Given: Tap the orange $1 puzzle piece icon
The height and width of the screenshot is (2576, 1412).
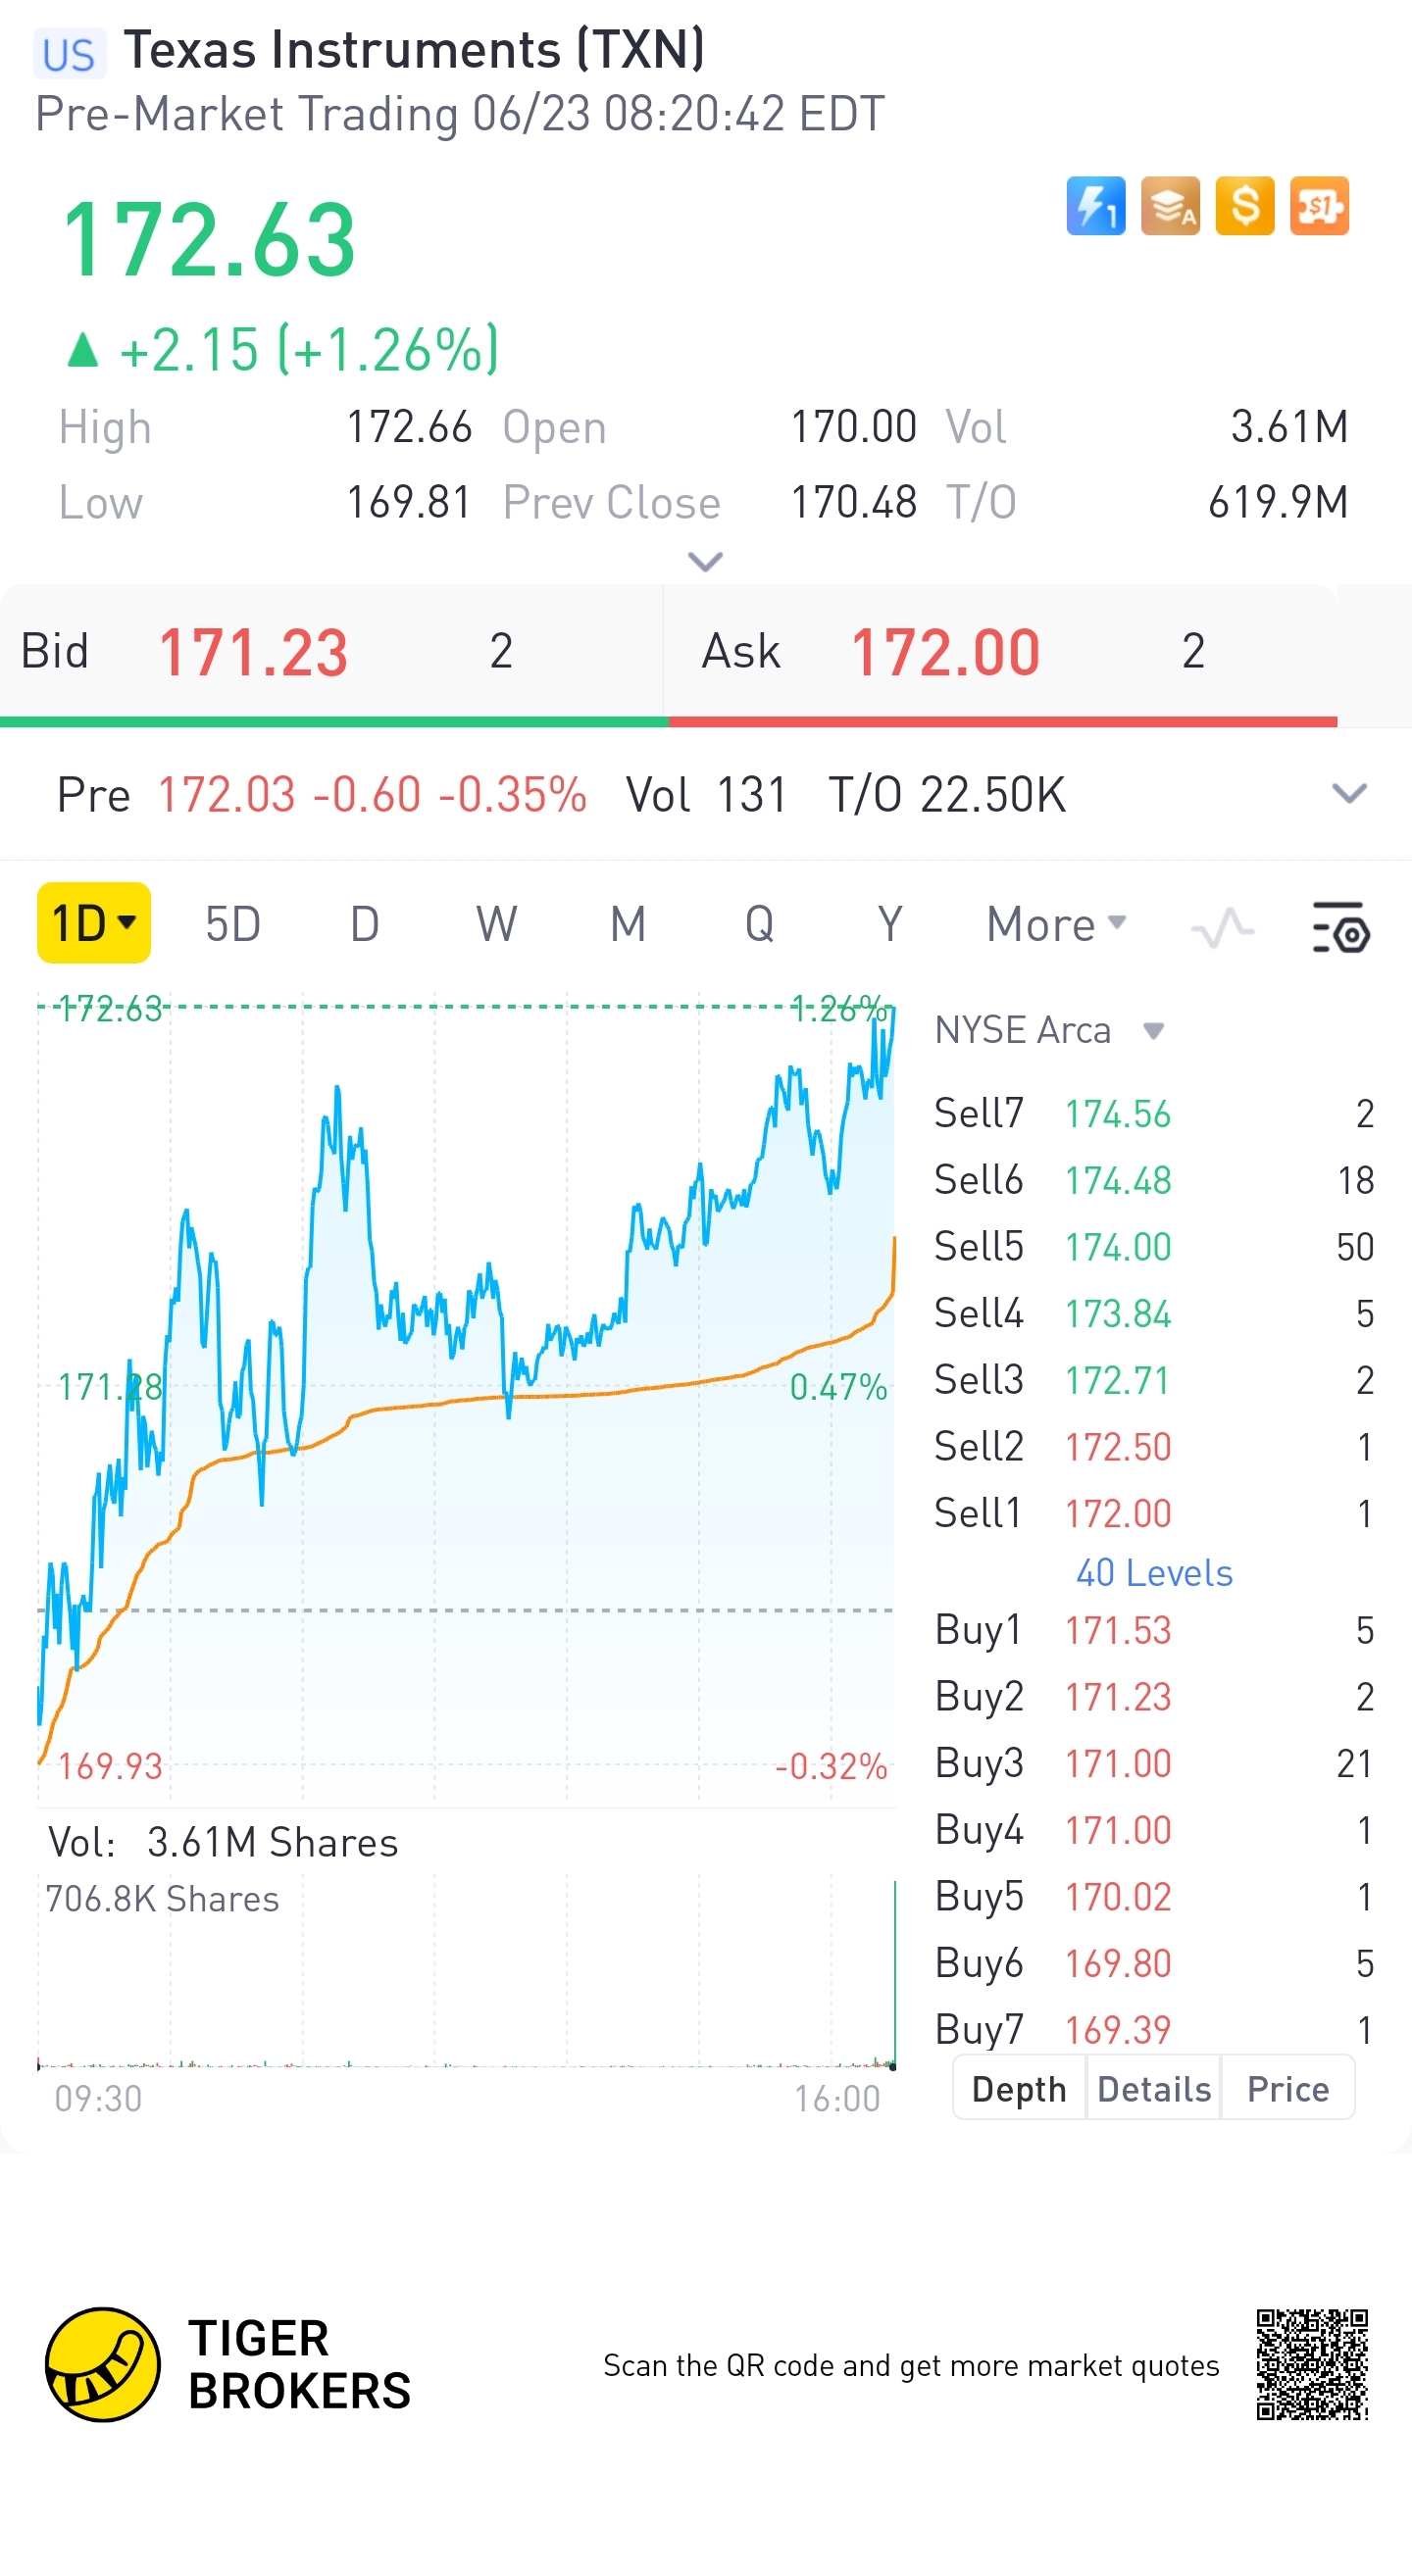Looking at the screenshot, I should [1319, 206].
